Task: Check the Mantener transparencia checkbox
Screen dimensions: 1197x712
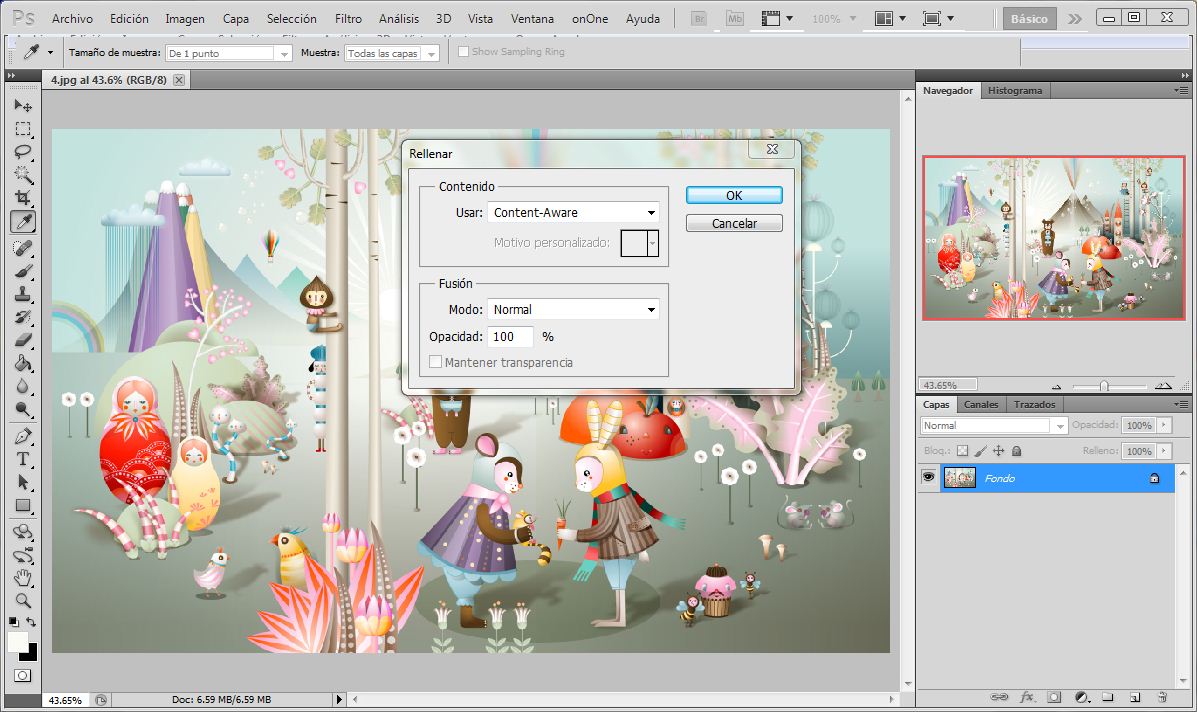Action: 435,362
